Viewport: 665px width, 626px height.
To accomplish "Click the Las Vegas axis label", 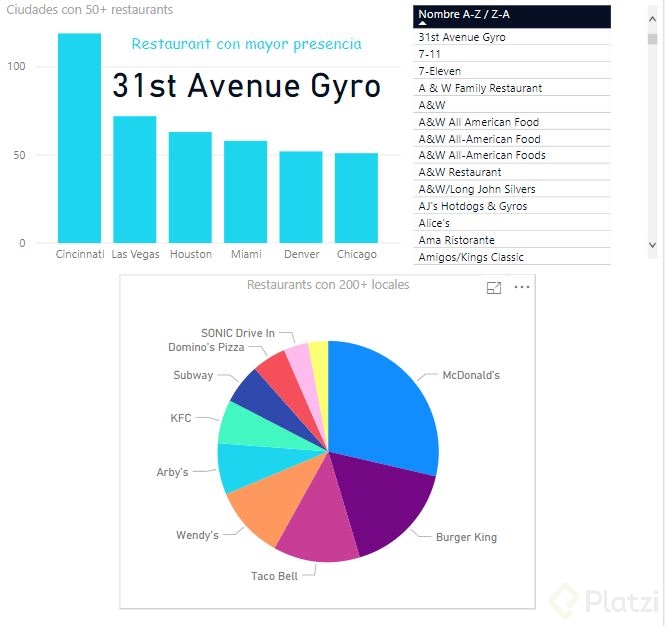I will (x=135, y=254).
